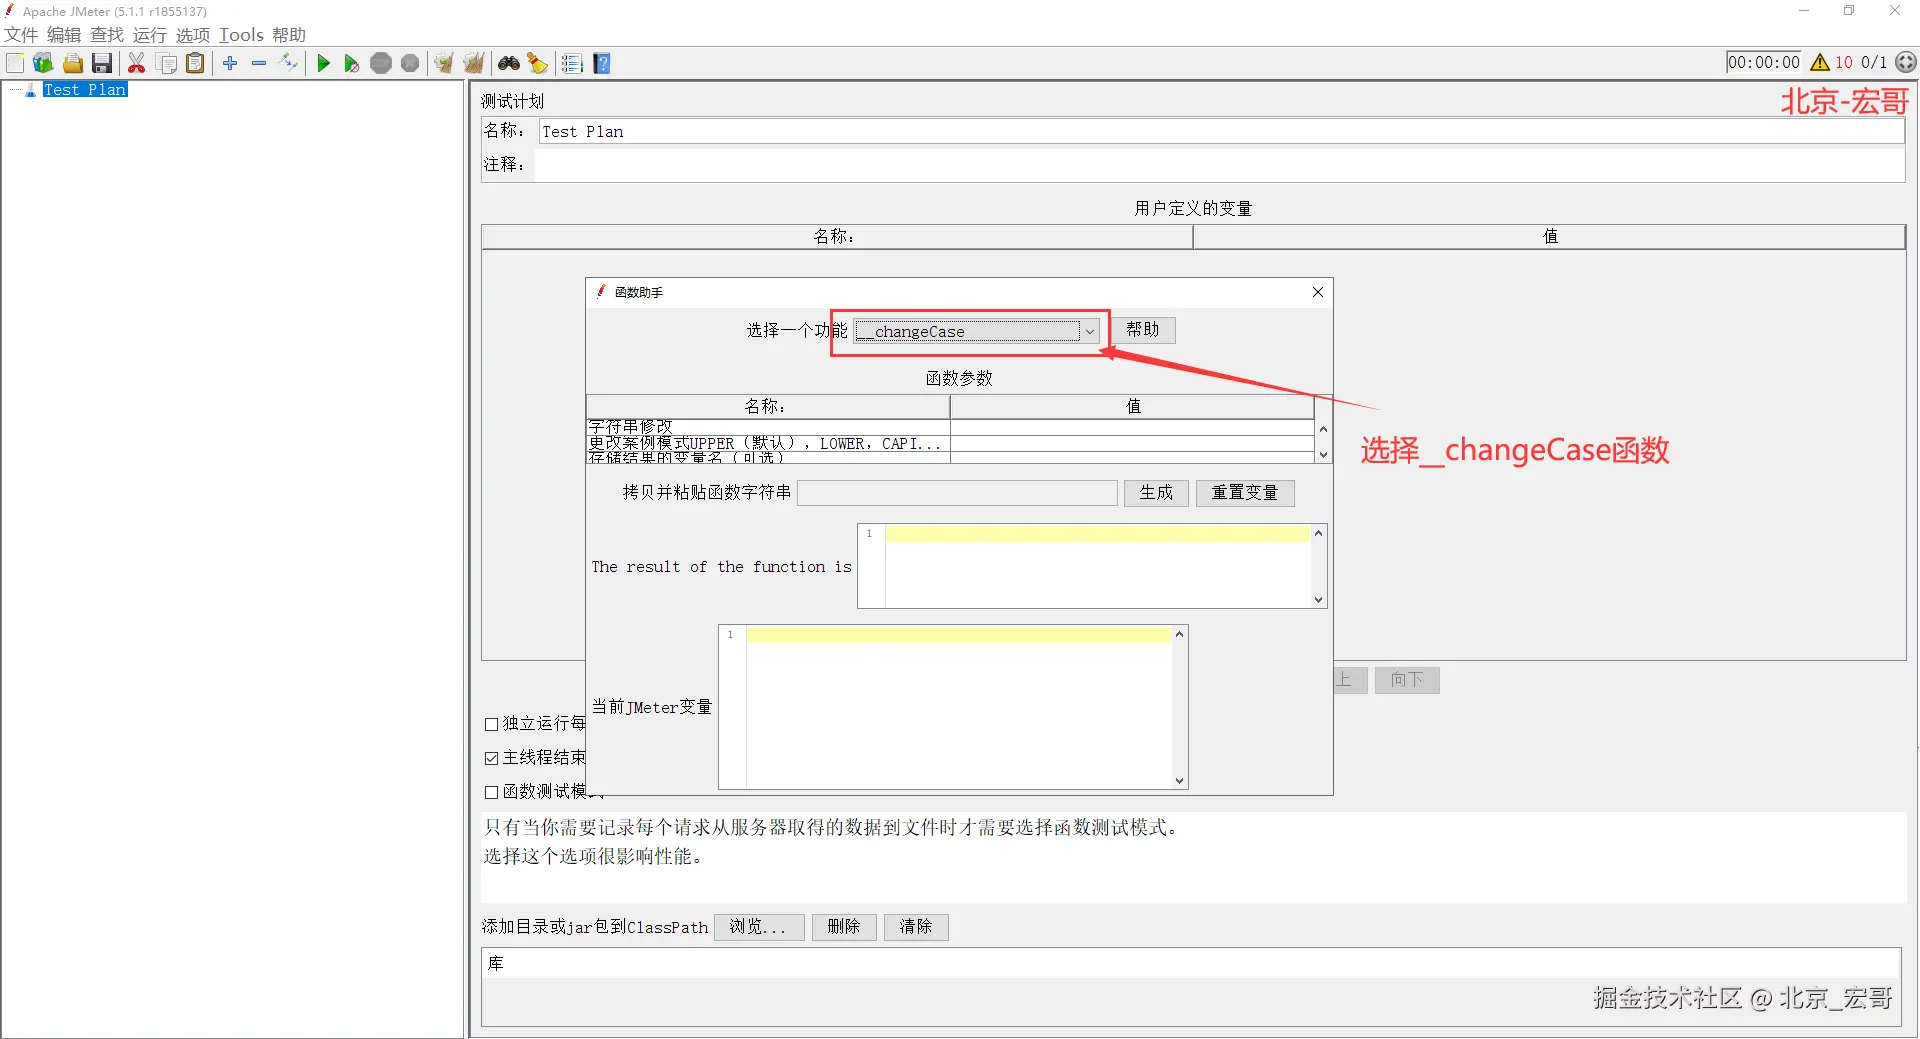
Task: Click the 库 library list entry
Action: (1191, 964)
